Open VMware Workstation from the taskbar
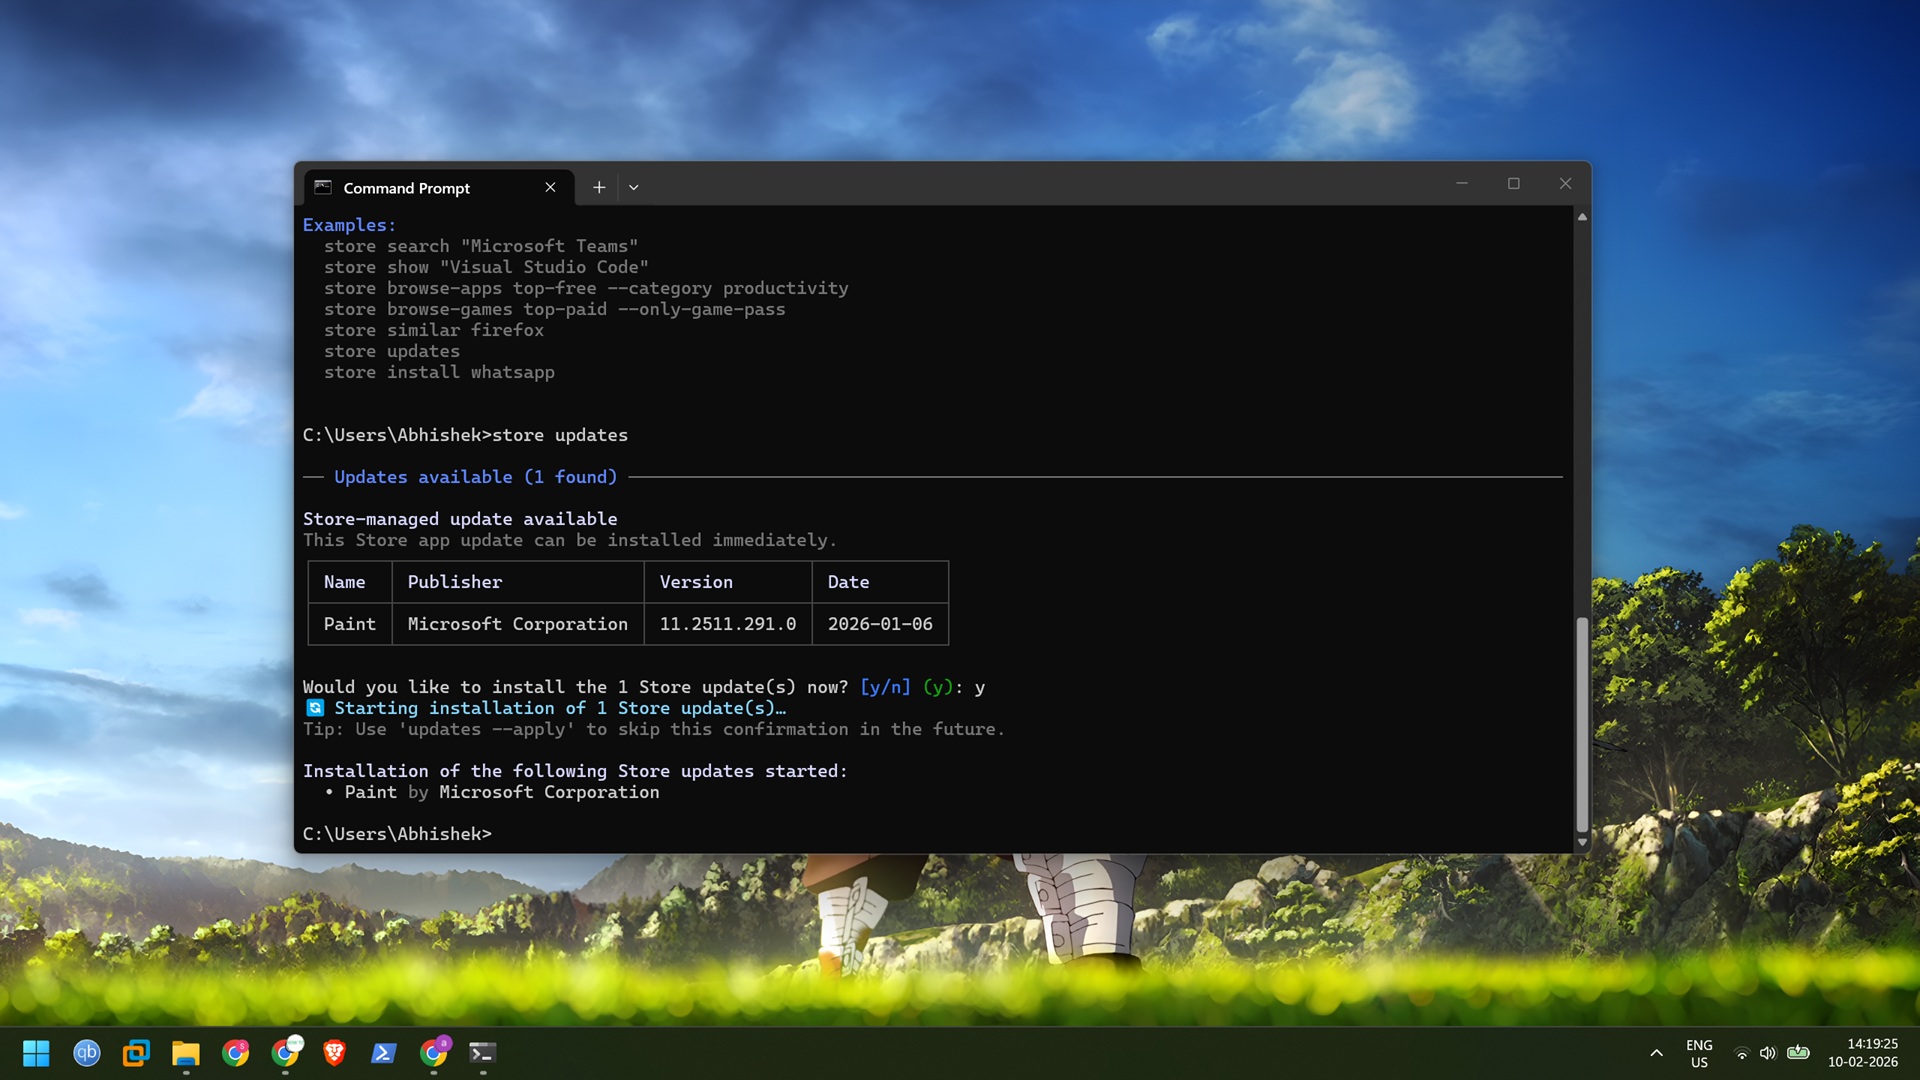1920x1080 pixels. [135, 1053]
